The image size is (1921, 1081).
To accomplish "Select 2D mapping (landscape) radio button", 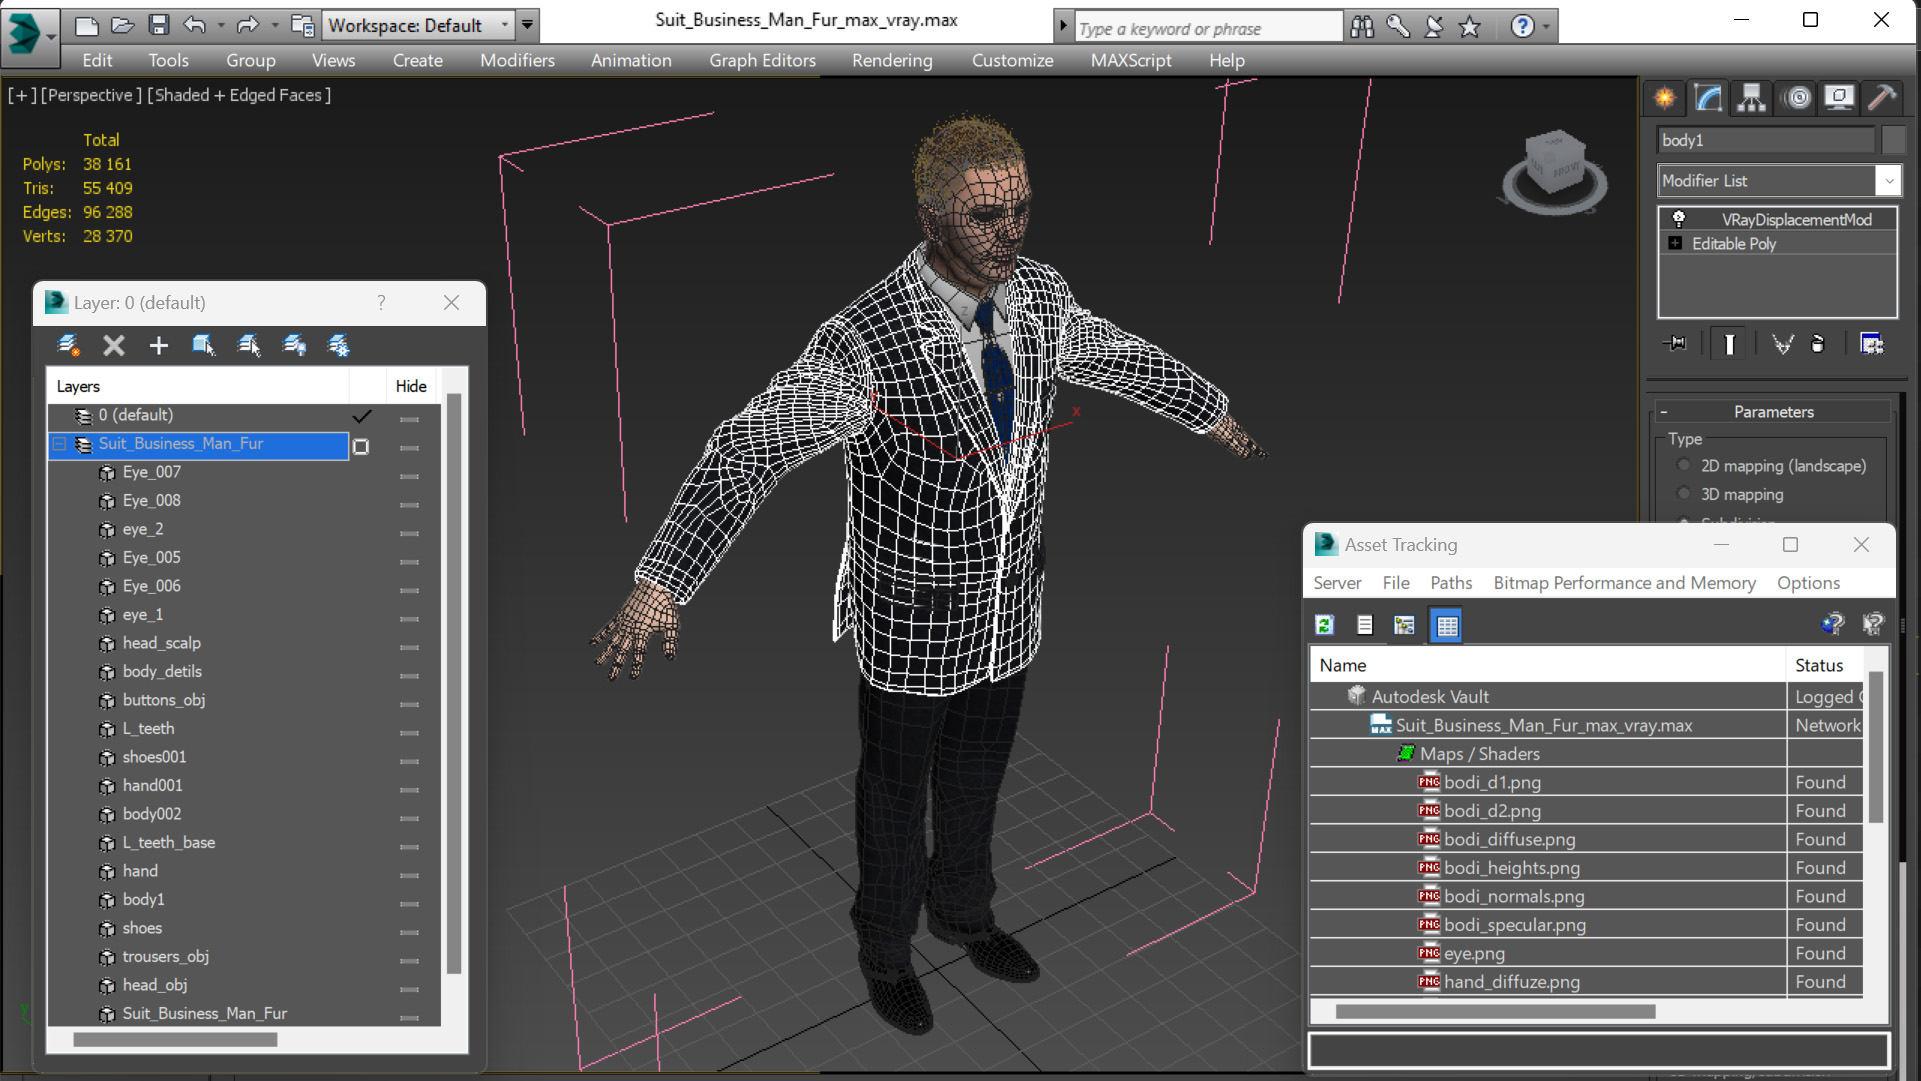I will pyautogui.click(x=1684, y=465).
